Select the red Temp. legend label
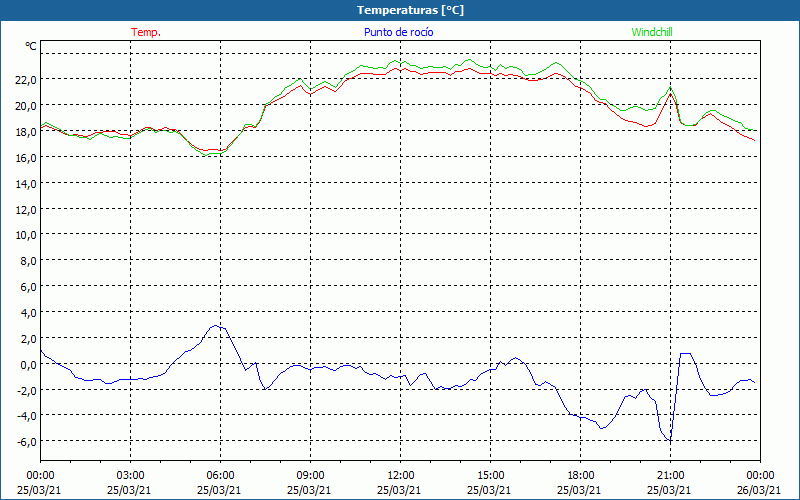This screenshot has width=800, height=500. [146, 32]
